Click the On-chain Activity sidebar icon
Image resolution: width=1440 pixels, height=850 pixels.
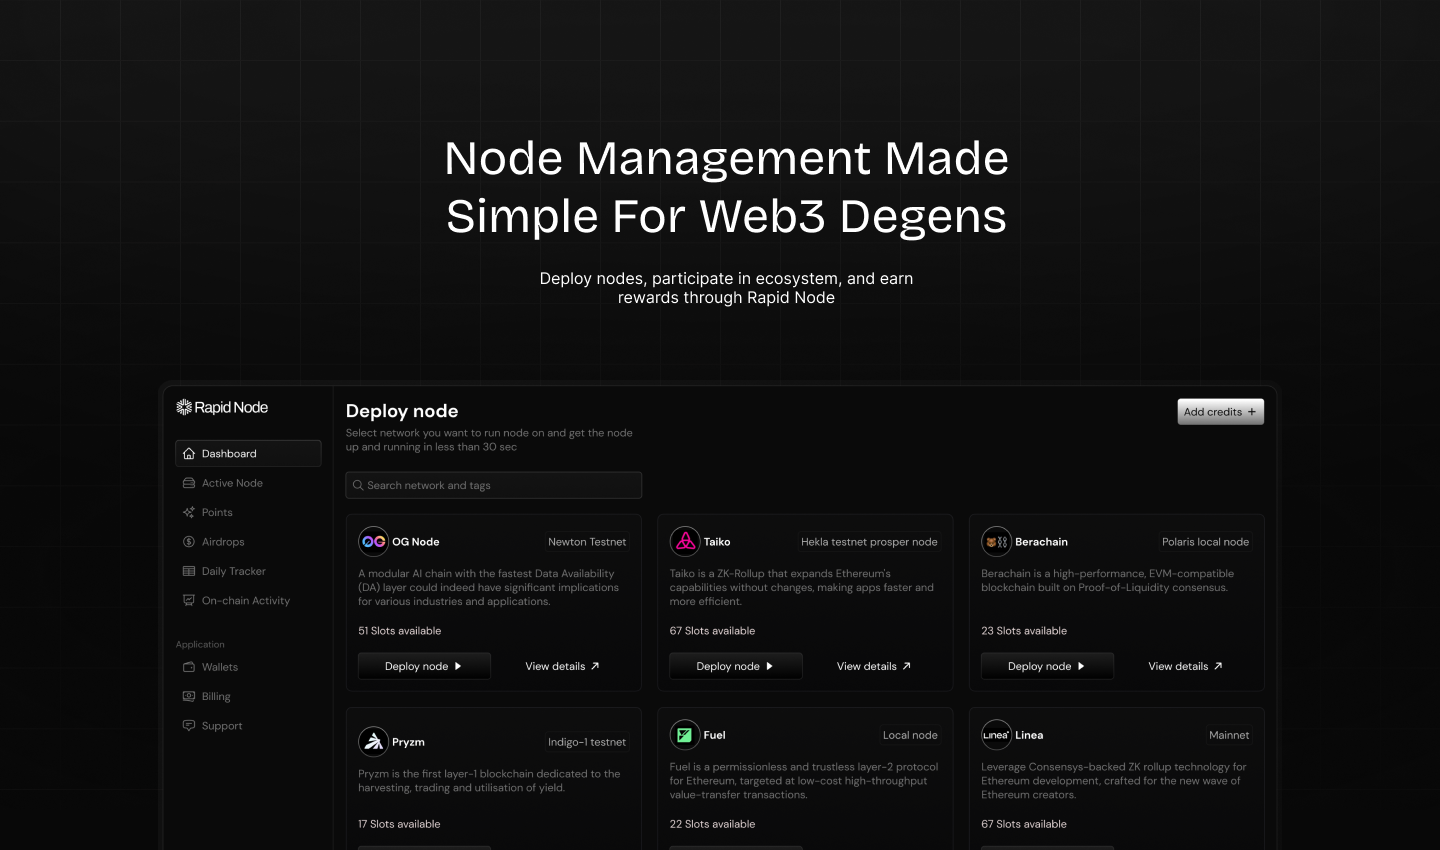pos(189,600)
